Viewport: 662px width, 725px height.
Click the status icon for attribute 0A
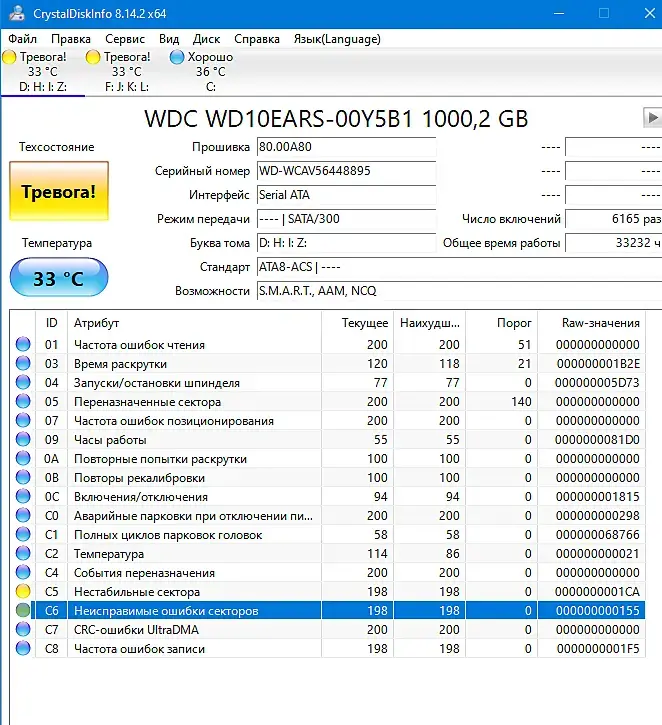click(23, 458)
